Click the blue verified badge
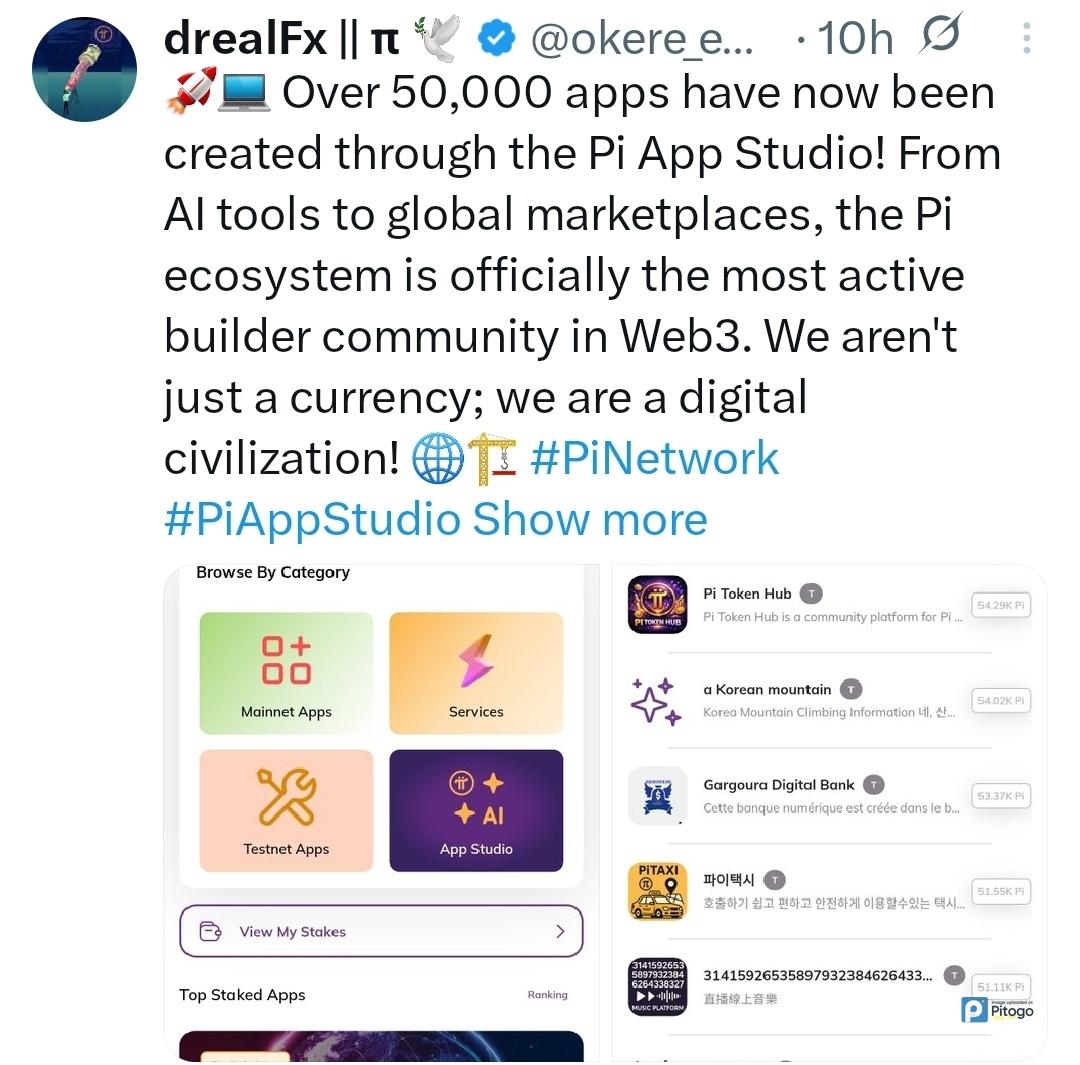1080x1065 pixels. coord(497,39)
